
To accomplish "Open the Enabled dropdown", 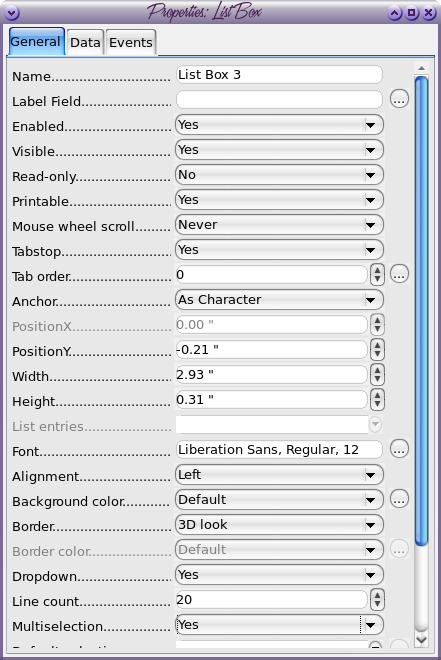I will pos(279,125).
